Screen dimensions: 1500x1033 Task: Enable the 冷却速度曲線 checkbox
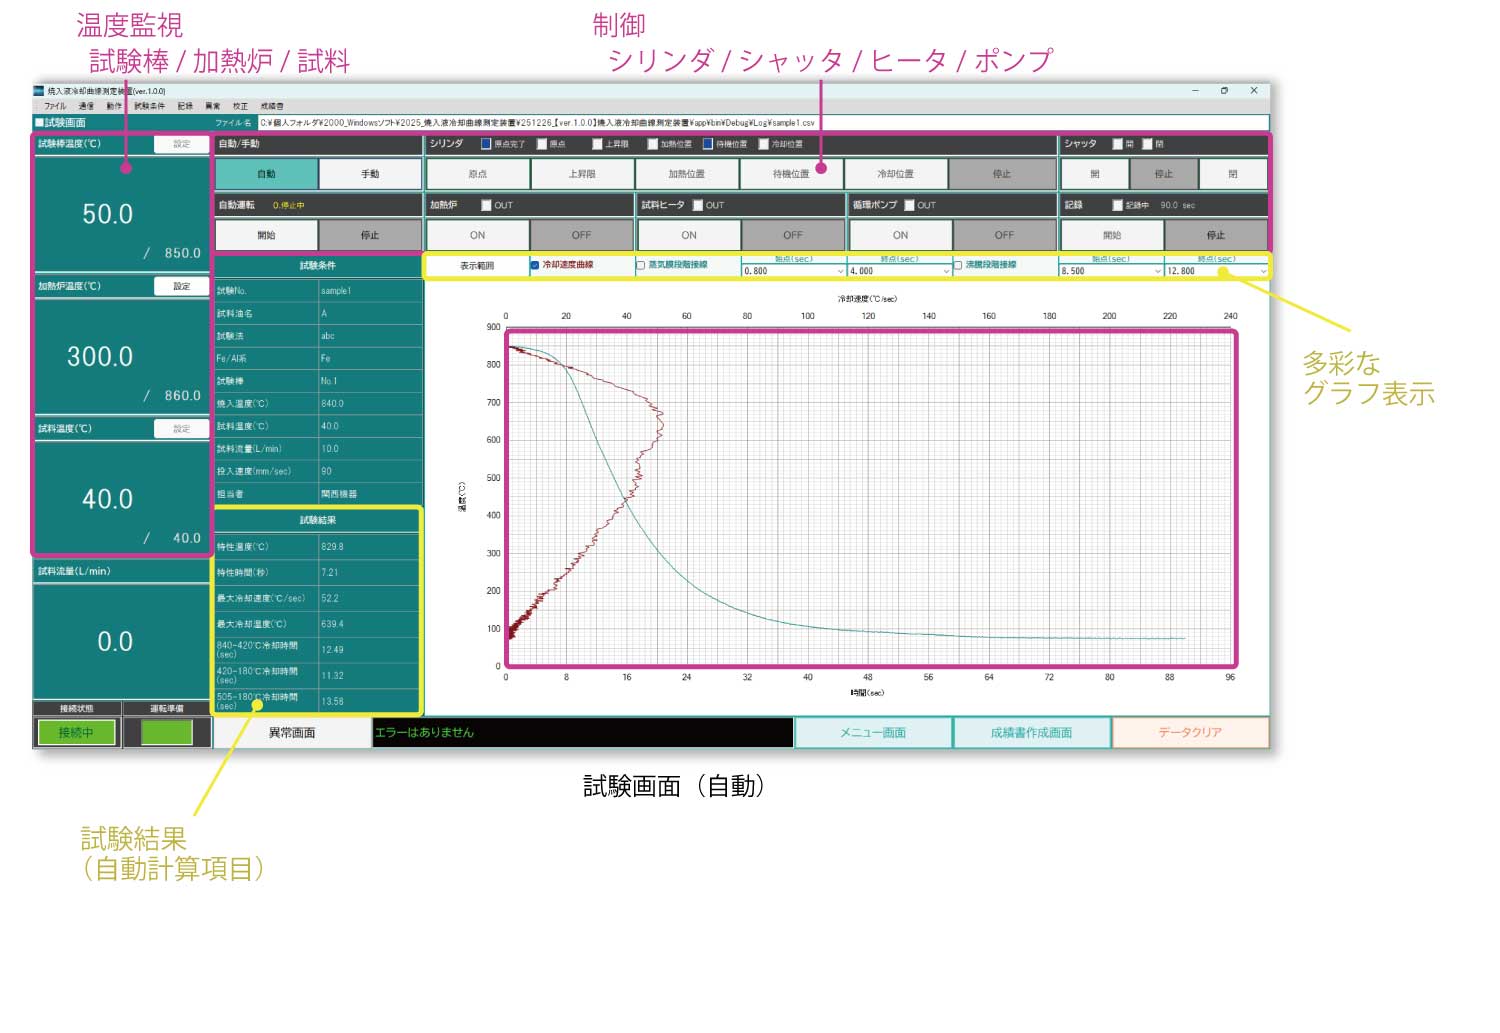click(x=535, y=265)
